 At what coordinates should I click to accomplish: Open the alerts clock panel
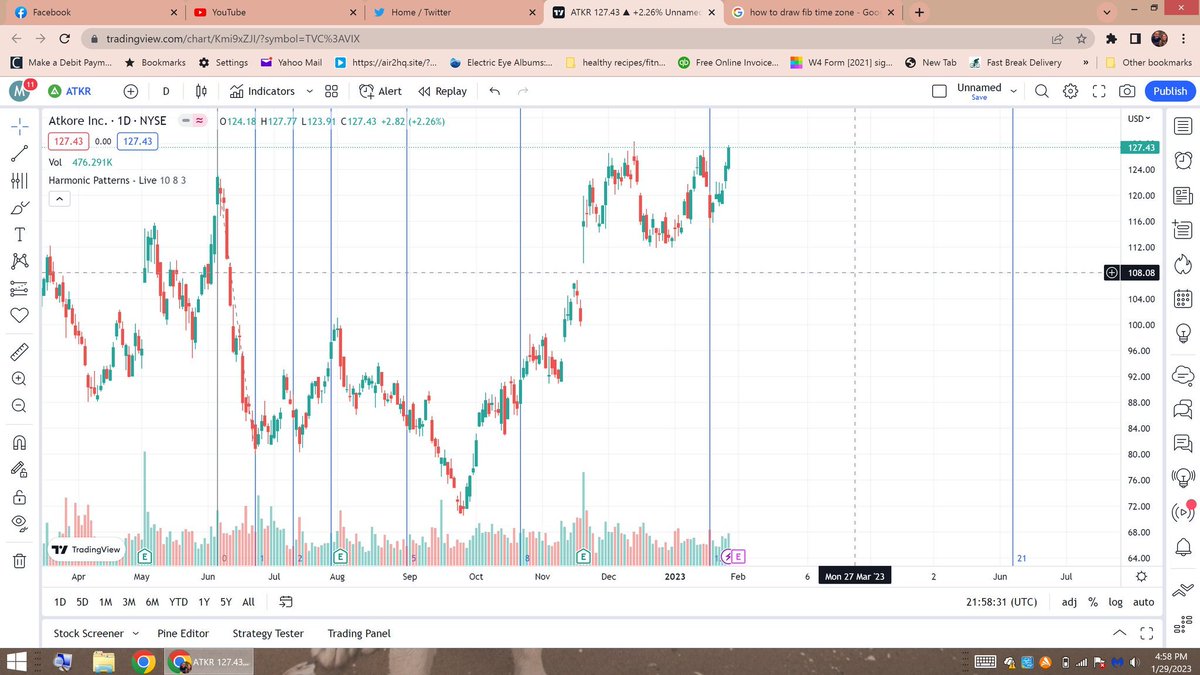[x=1182, y=160]
